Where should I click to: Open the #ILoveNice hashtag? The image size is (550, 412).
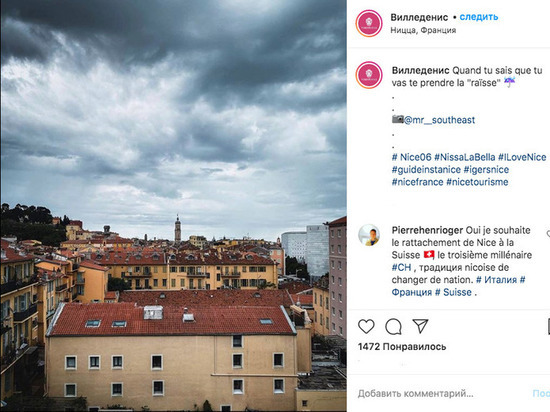(x=522, y=157)
